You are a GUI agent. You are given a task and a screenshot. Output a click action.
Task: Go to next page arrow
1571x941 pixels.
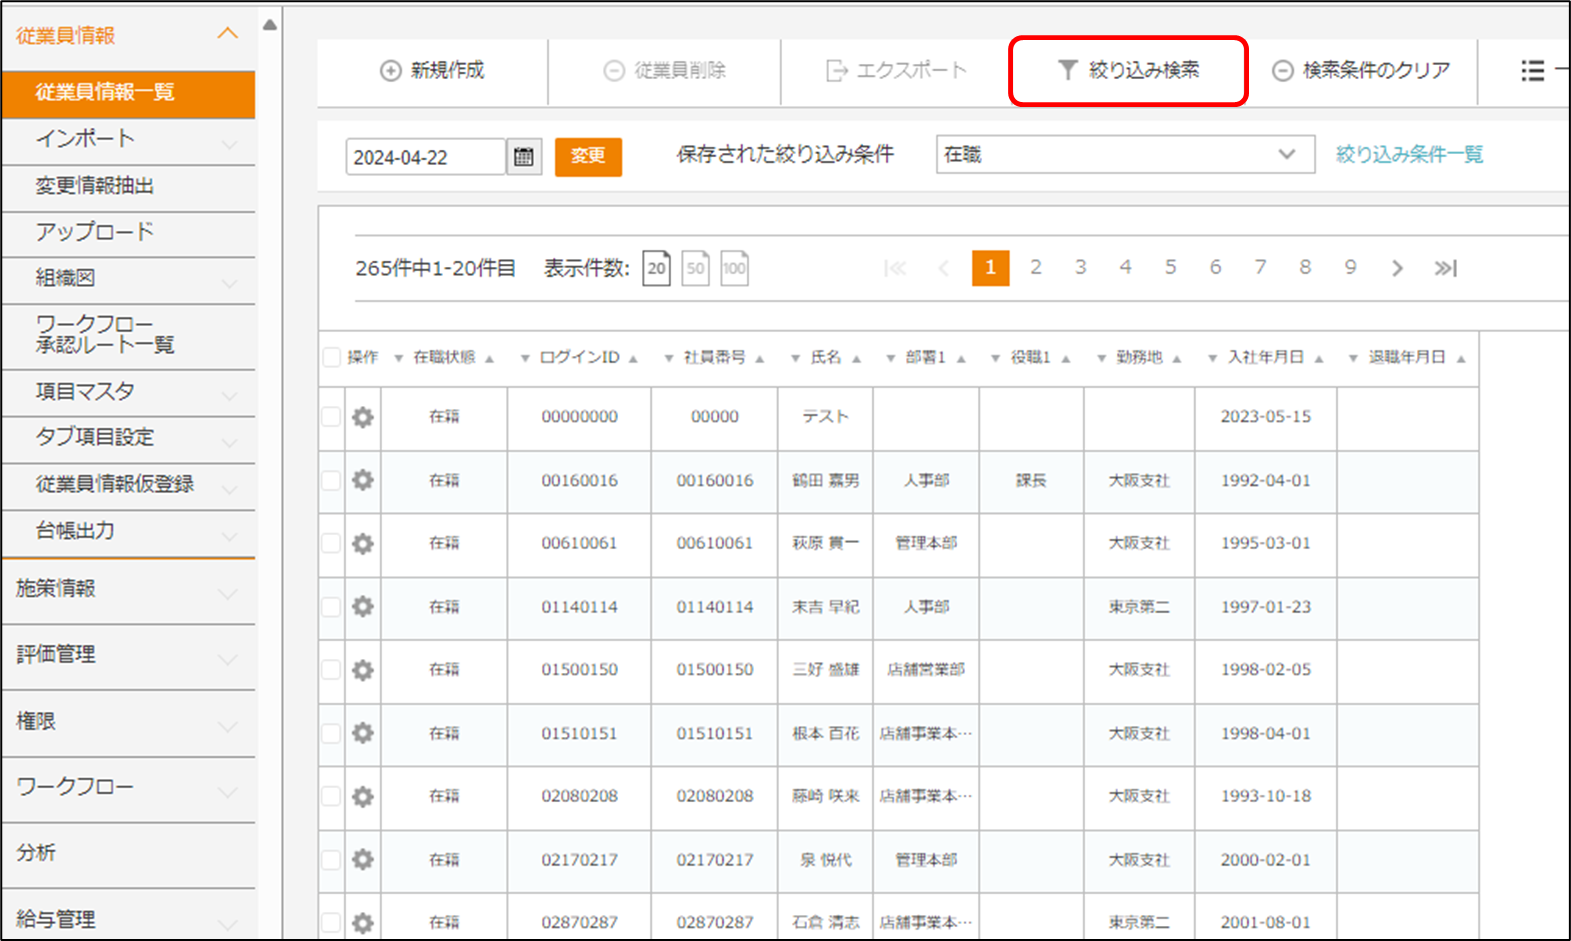tap(1397, 268)
